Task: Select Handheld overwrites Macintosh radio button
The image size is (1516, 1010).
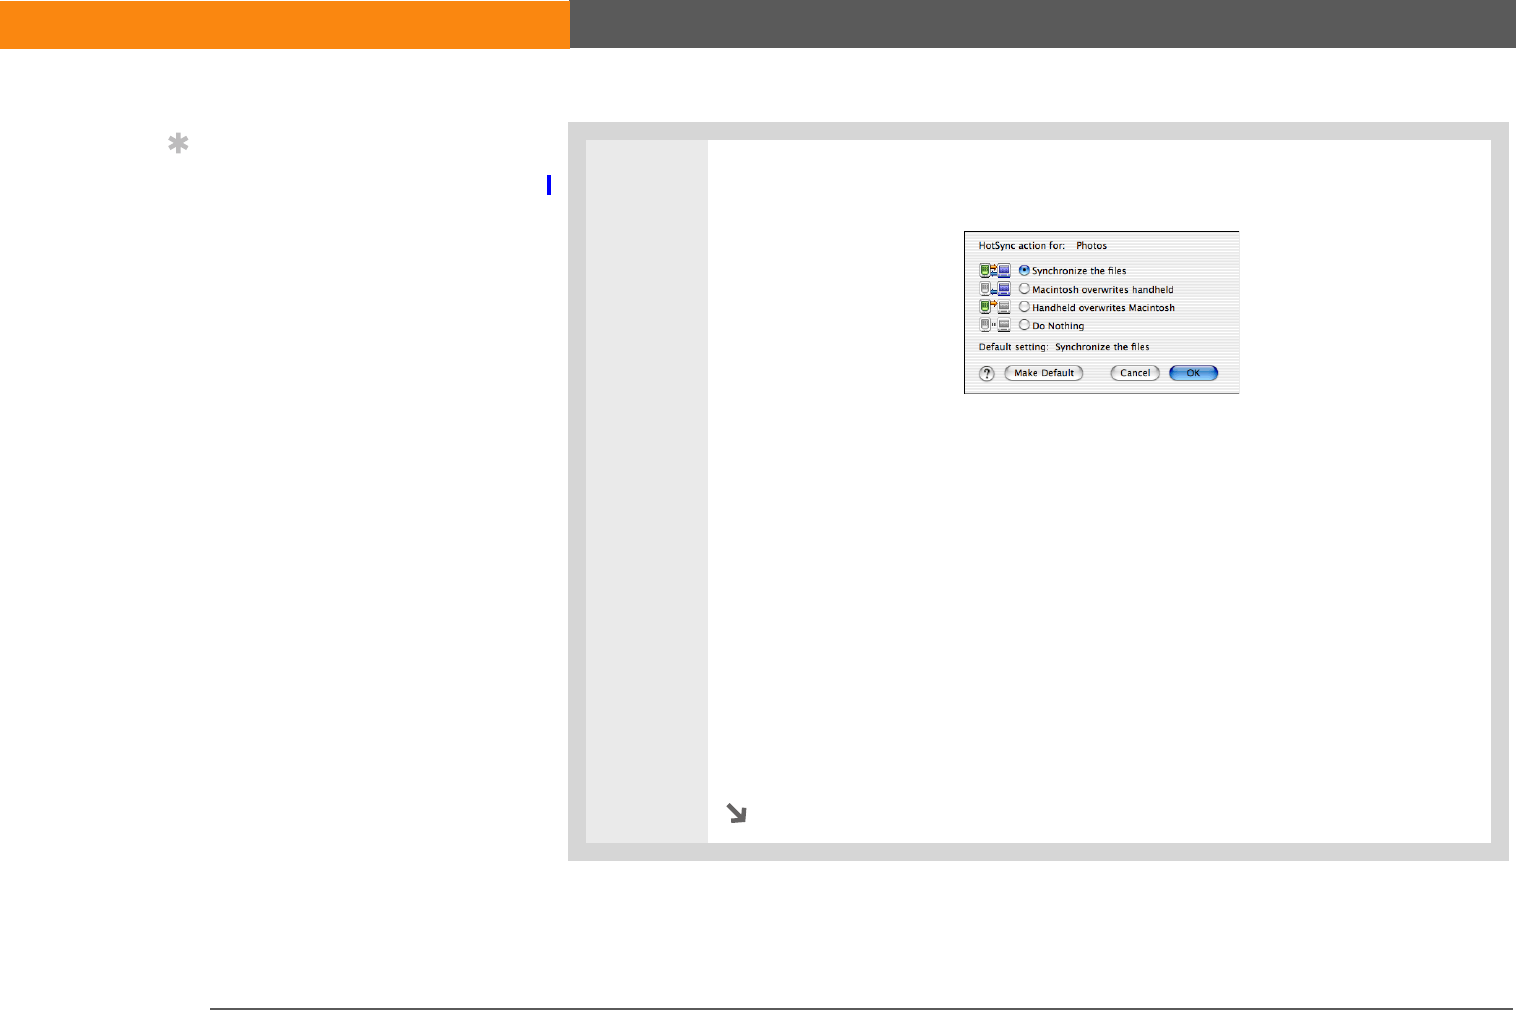Action: tap(1024, 307)
